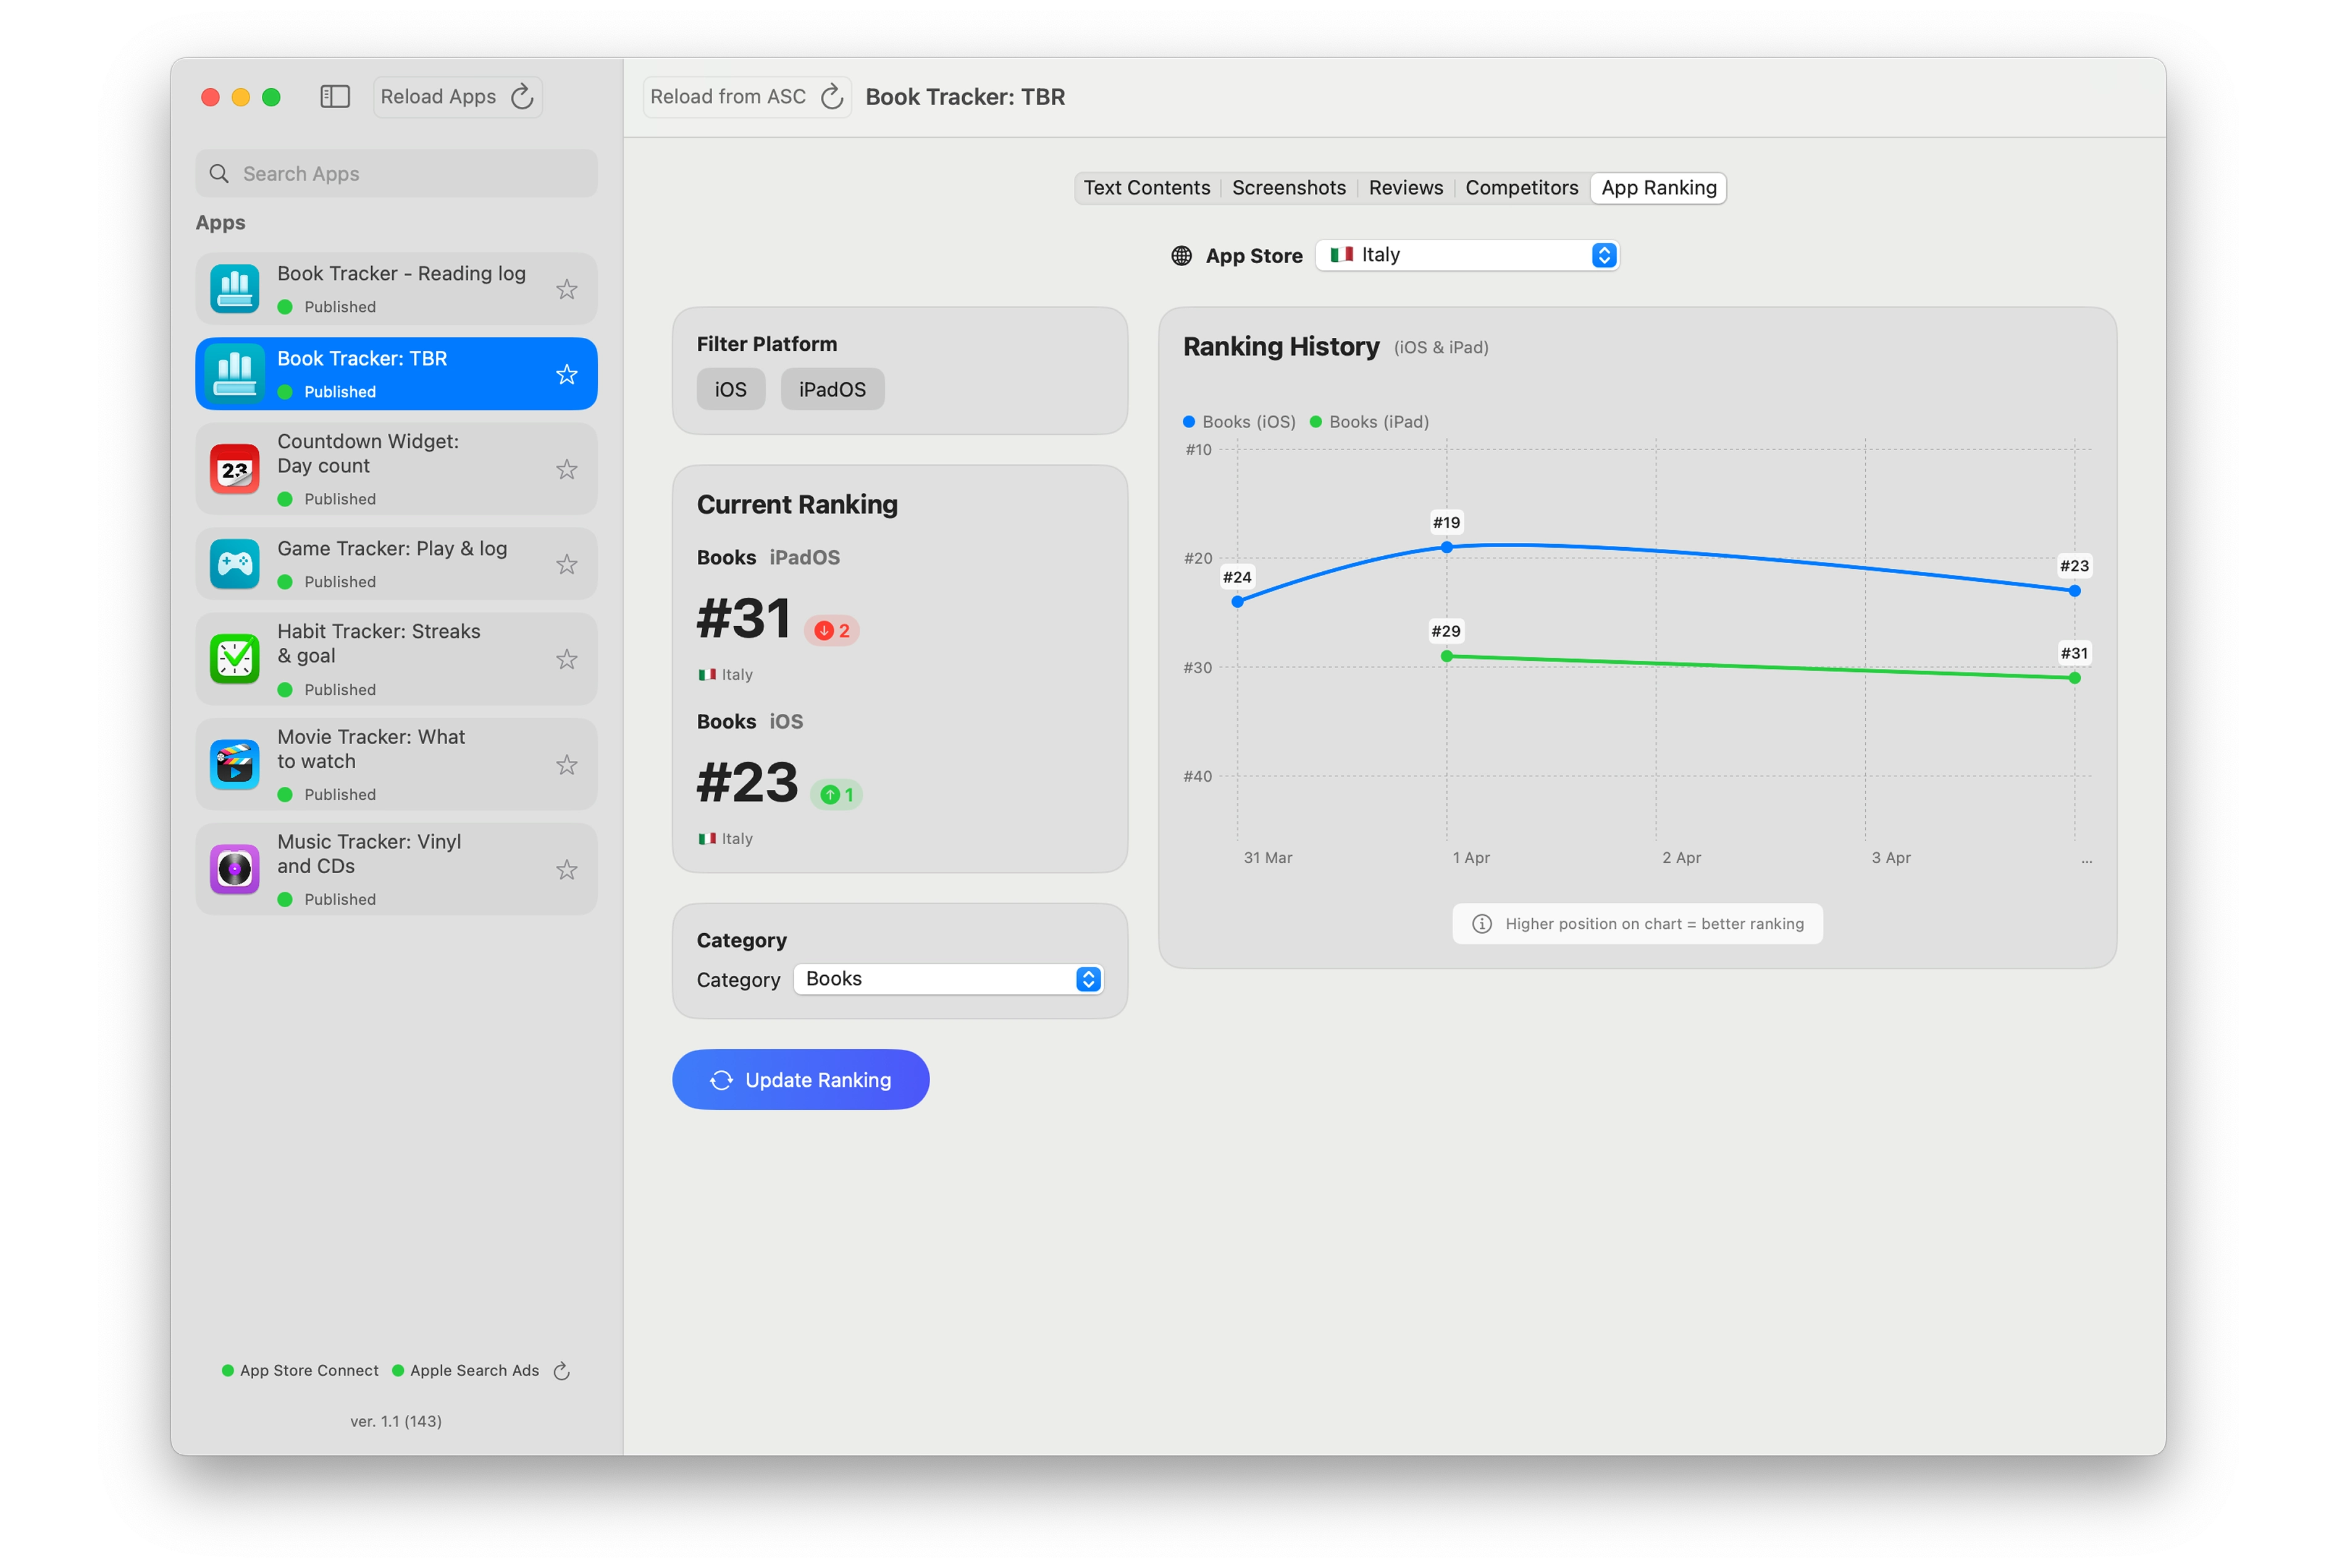This screenshot has height=1568, width=2337.
Task: Open the Music Tracker vinyl icon
Action: point(235,869)
